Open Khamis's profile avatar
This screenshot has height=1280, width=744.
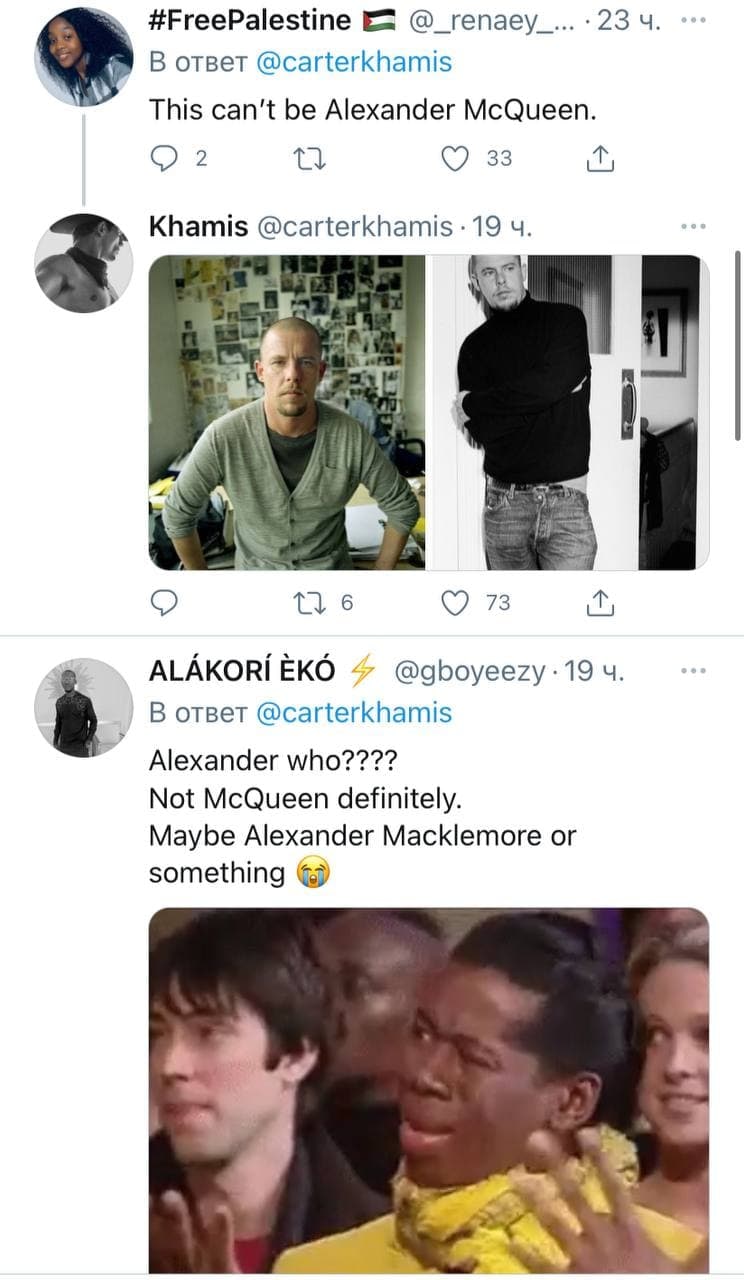[x=84, y=264]
